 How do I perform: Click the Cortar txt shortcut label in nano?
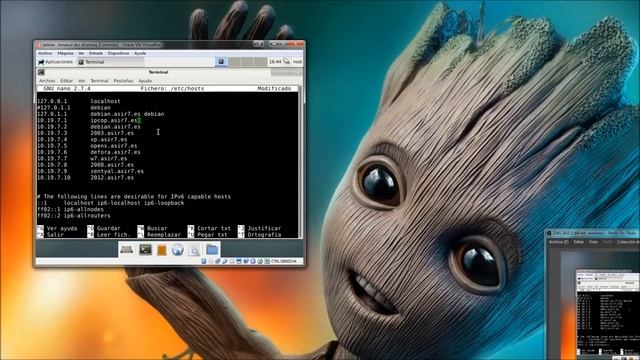pos(214,229)
